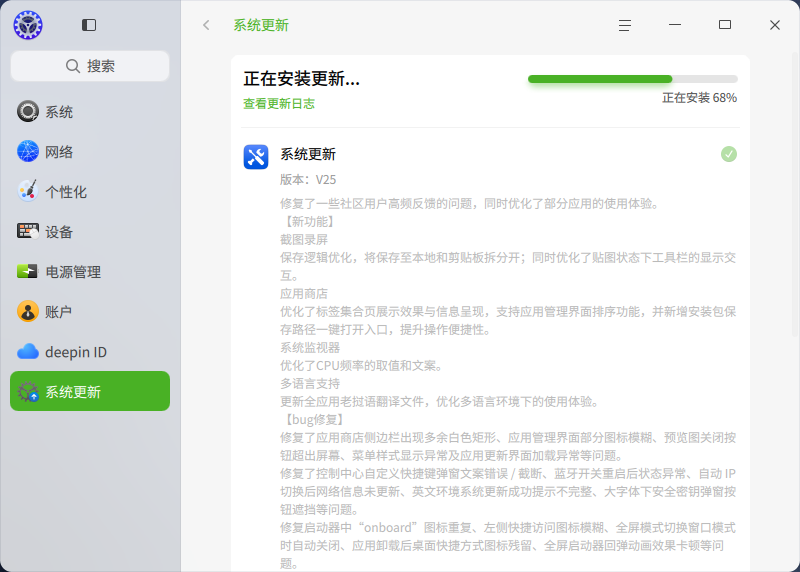Screen dimensions: 800x572
Task: Click the 【新功能】 section heading
Action: click(x=310, y=221)
